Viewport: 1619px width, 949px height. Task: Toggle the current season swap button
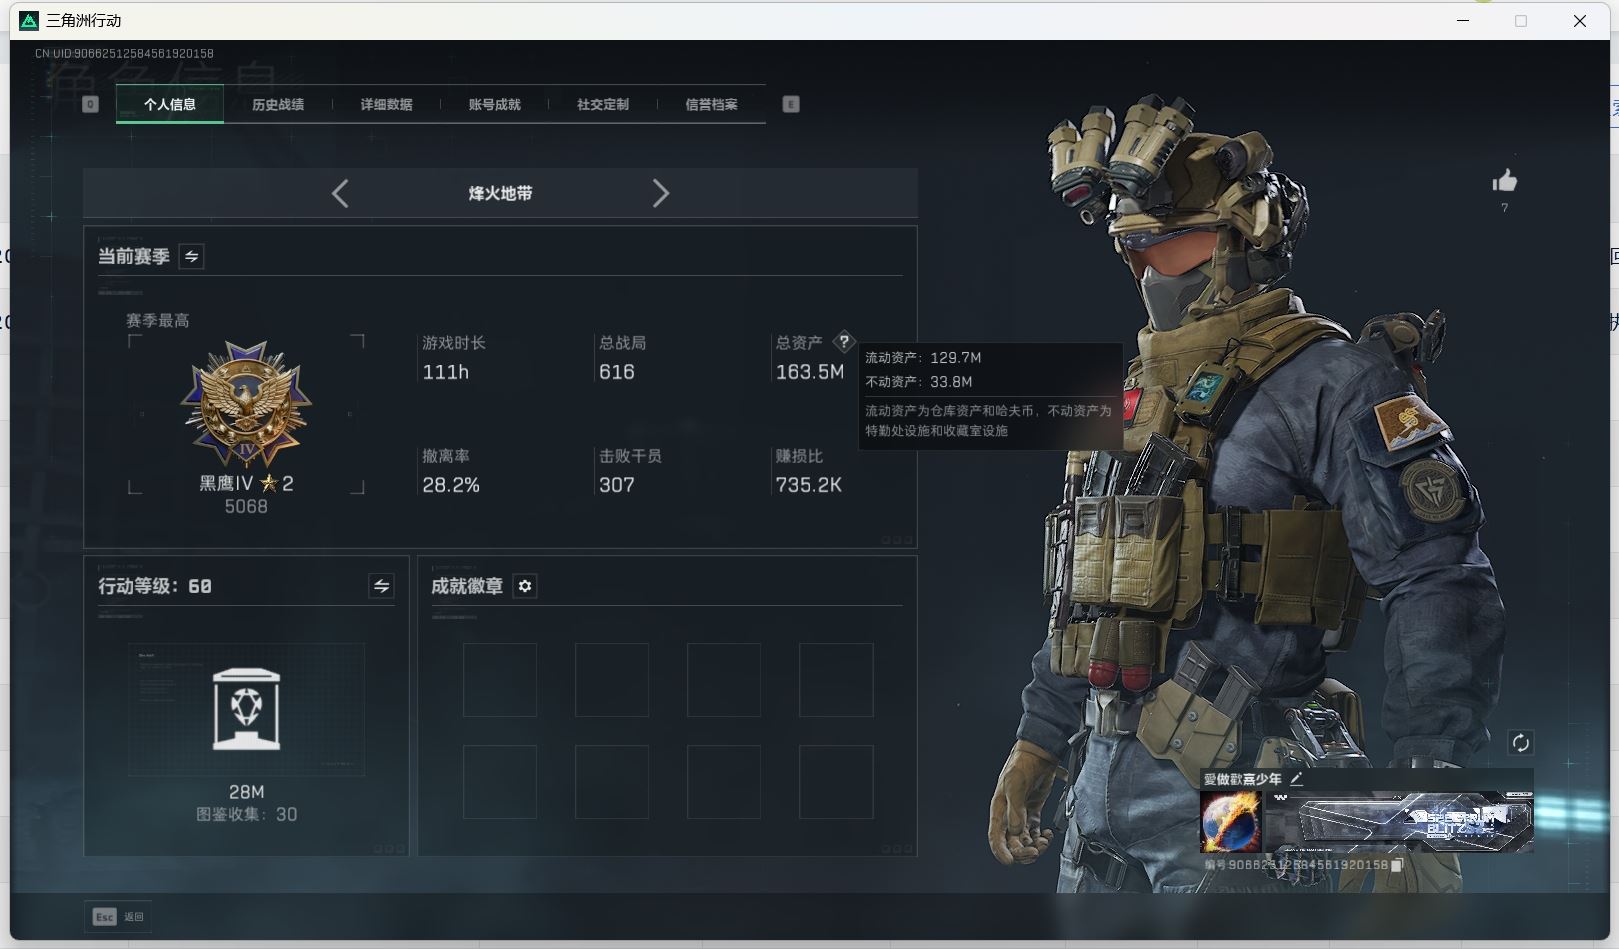click(x=191, y=257)
